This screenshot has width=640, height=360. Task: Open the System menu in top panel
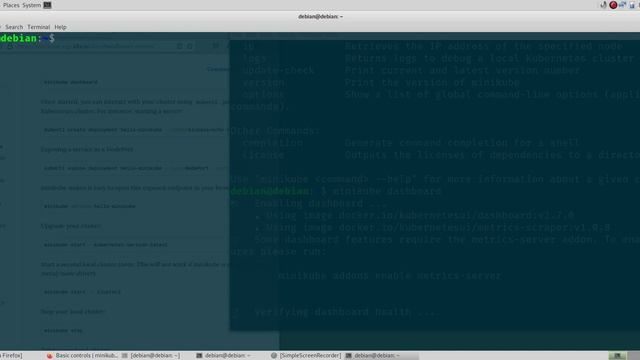[31, 5]
